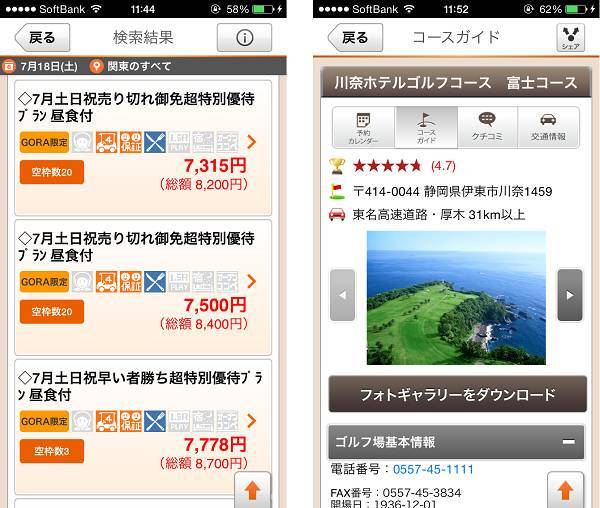Tap lunch fork-knife icon on 7,315円 plan

[155, 142]
